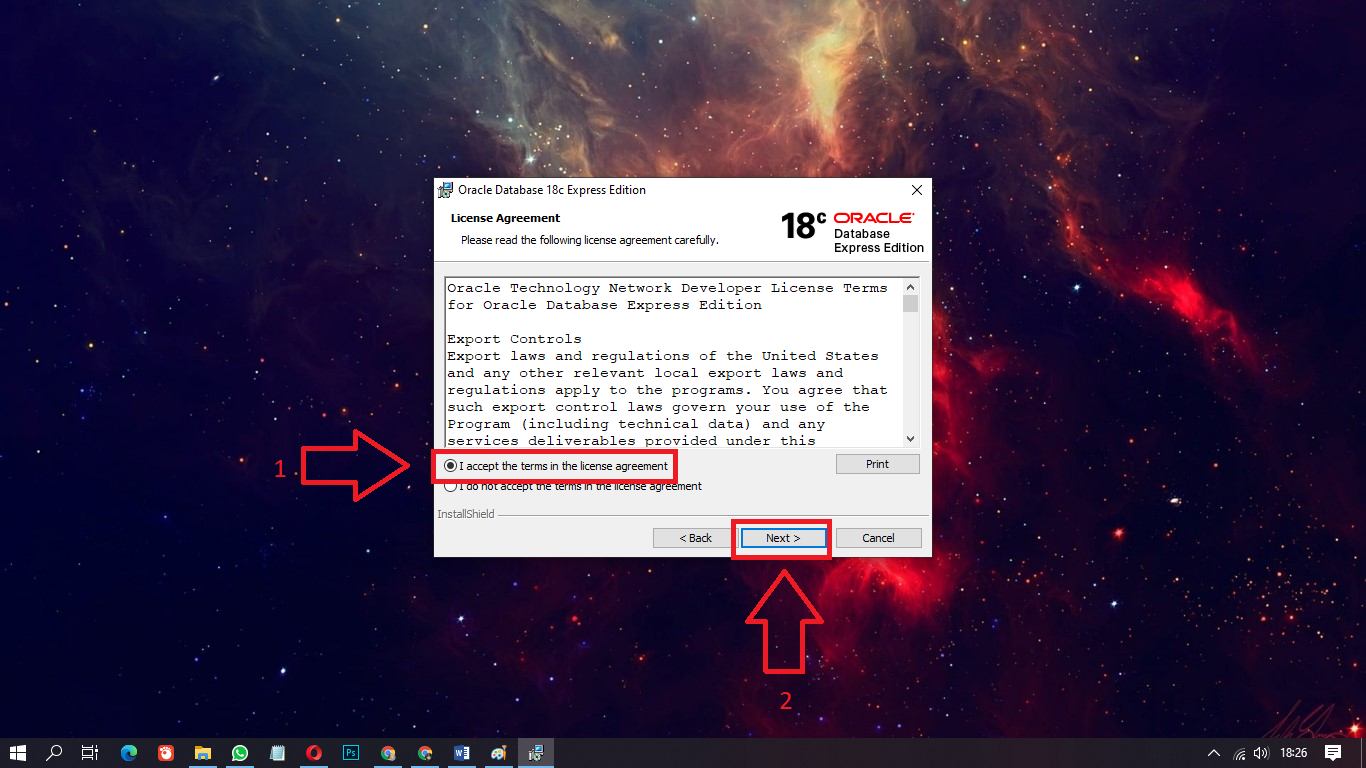Go back with the < Back button
The height and width of the screenshot is (768, 1366).
tap(696, 538)
